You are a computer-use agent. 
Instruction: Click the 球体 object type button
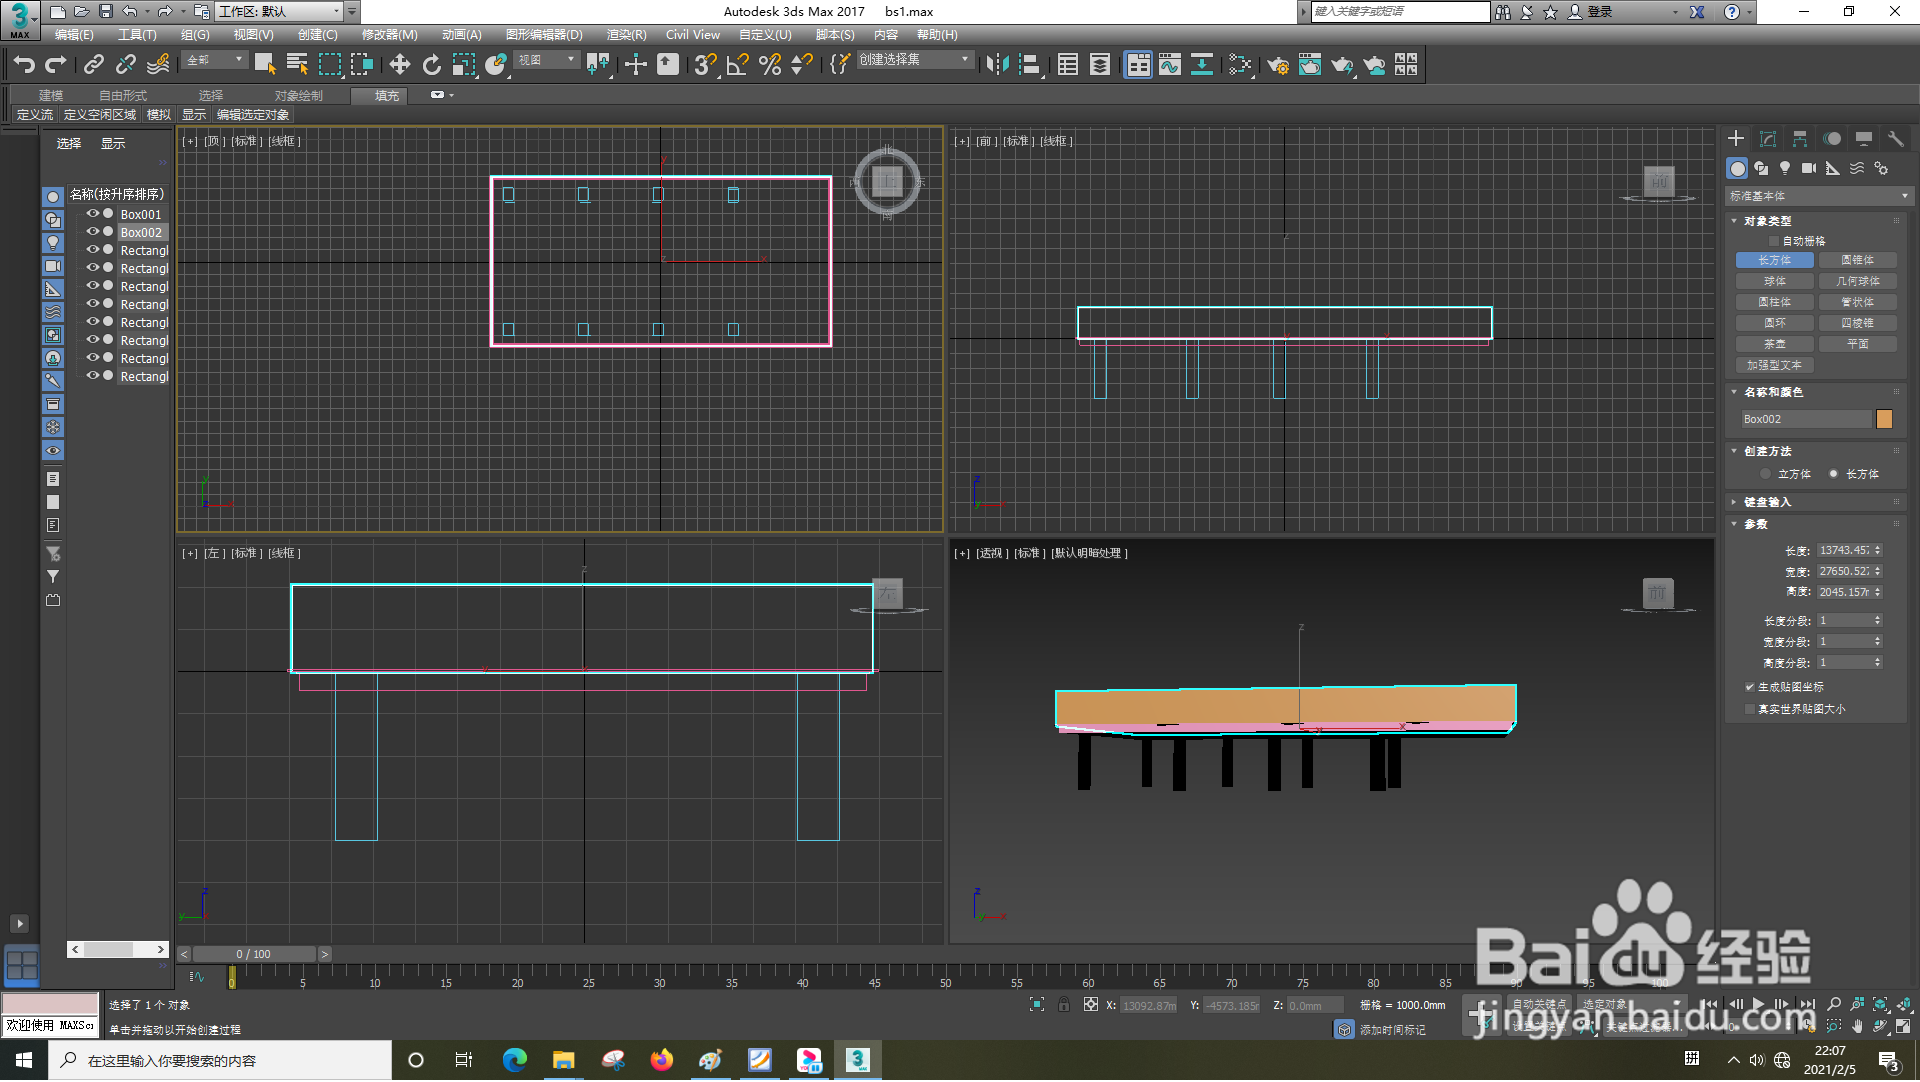[1774, 281]
